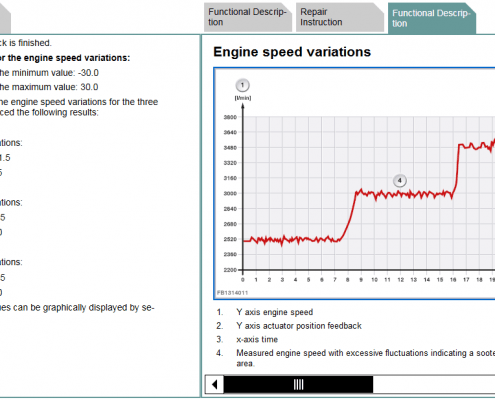495x400 pixels.
Task: Click the 'Engine speed variations' heading
Action: (x=292, y=52)
